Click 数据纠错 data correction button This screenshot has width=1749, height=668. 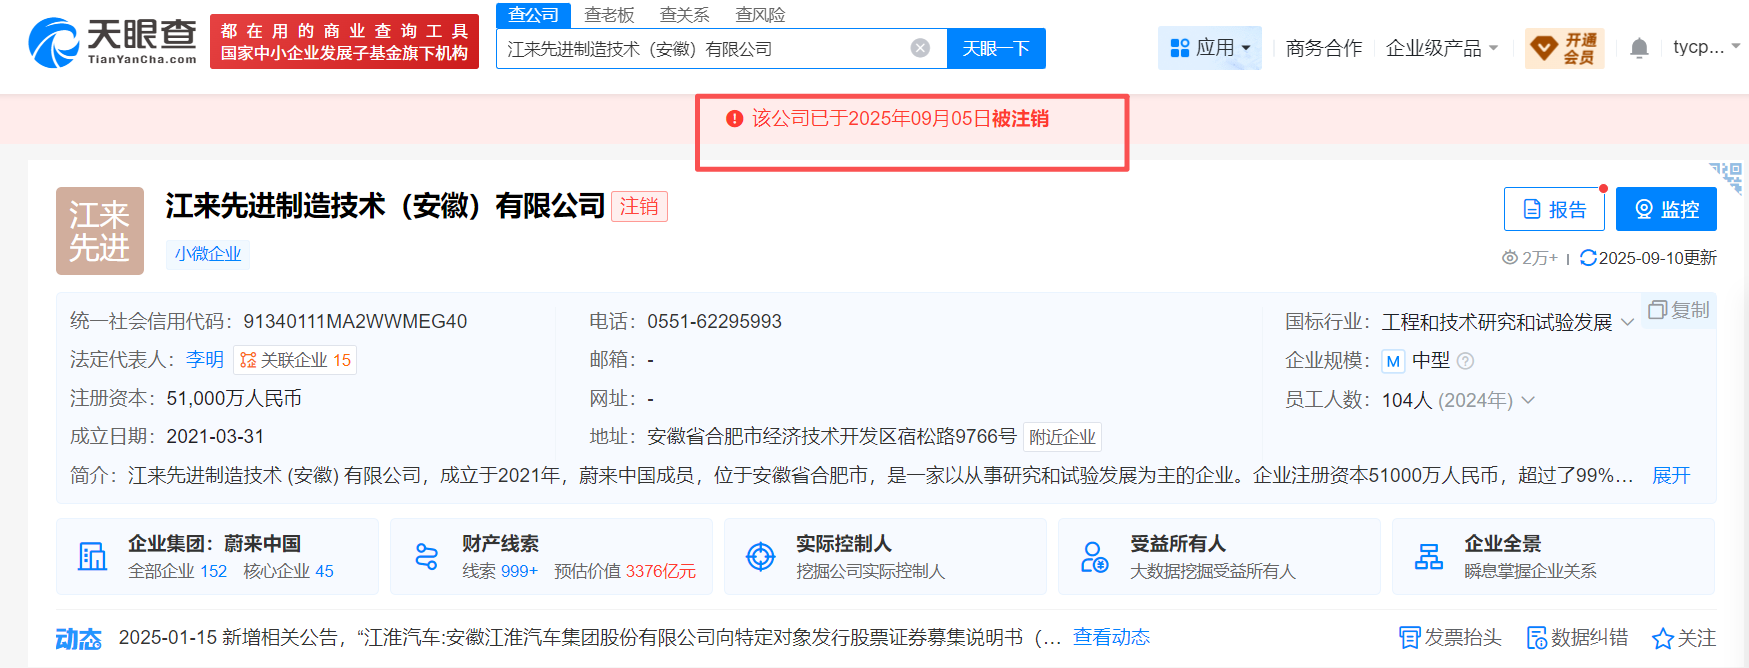tap(1577, 637)
